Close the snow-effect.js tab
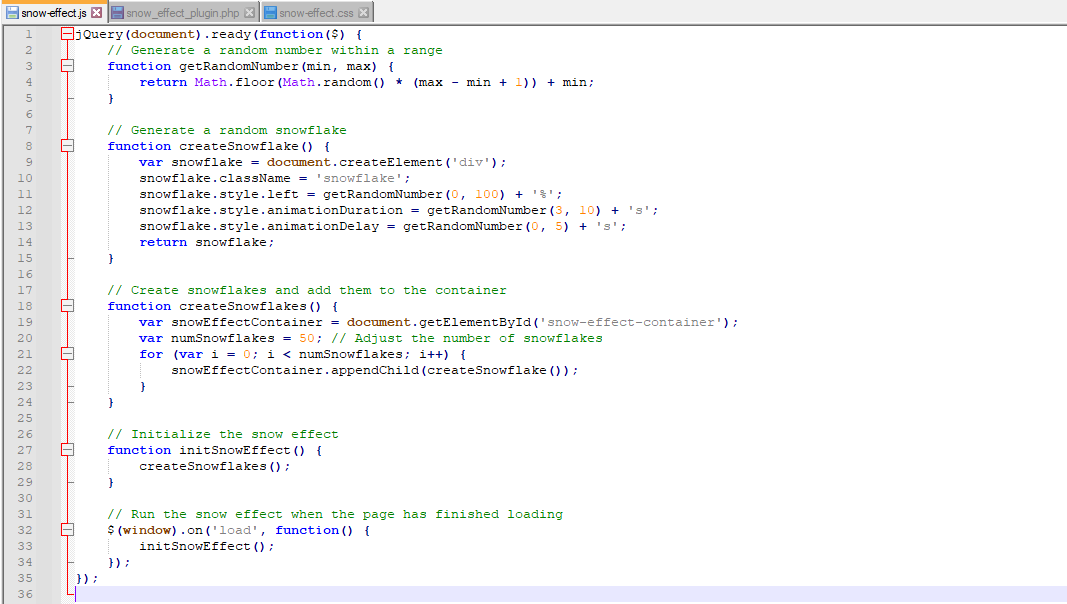 pyautogui.click(x=97, y=13)
